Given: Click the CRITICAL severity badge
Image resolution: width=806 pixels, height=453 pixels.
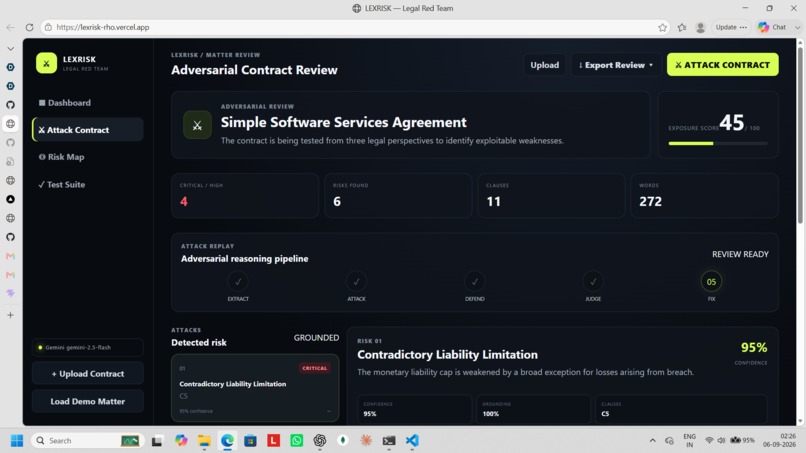Looking at the screenshot, I should tap(315, 368).
